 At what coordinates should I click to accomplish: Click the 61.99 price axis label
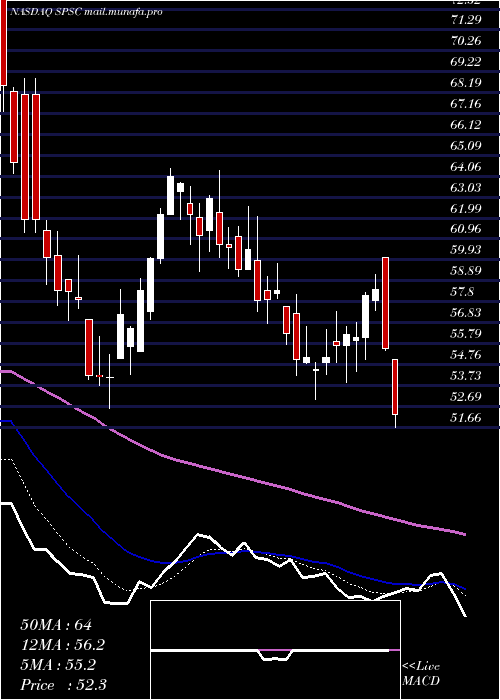[466, 208]
